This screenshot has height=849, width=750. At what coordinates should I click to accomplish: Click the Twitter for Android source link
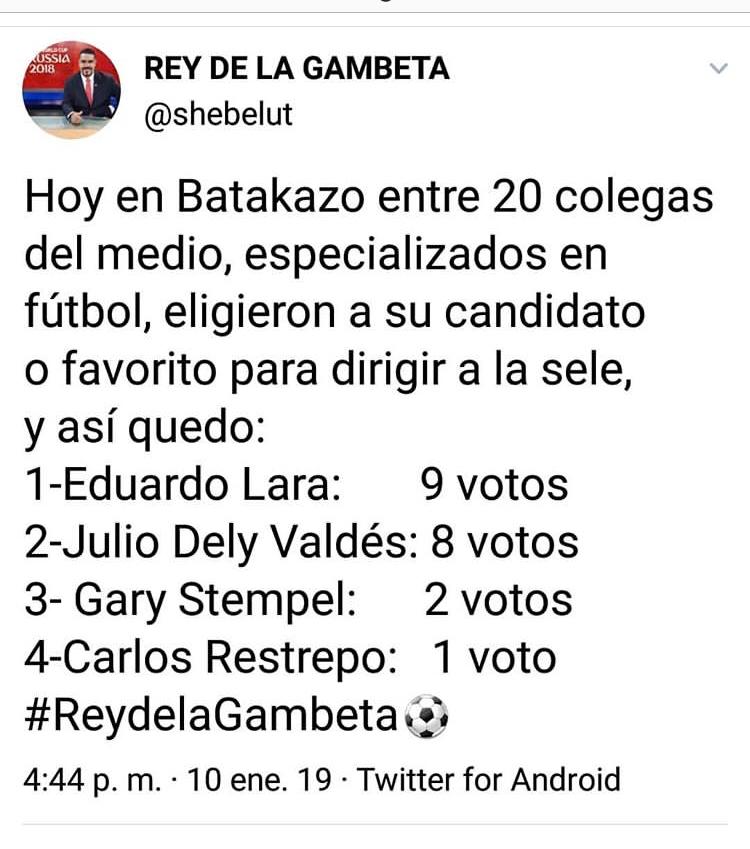click(x=489, y=779)
